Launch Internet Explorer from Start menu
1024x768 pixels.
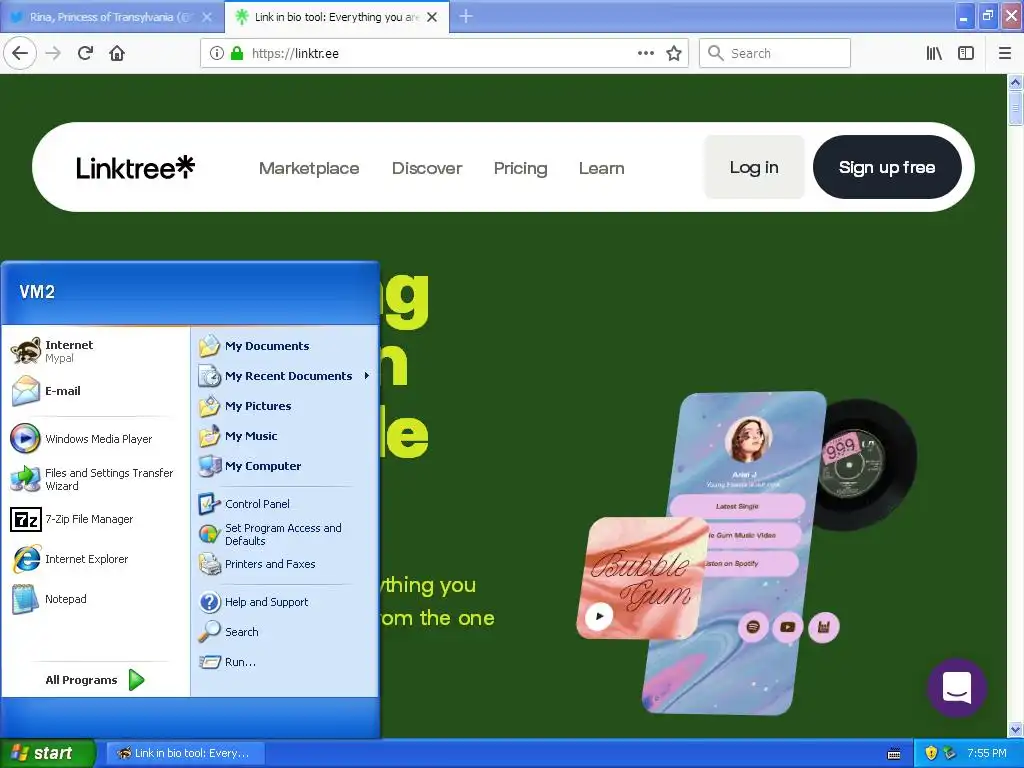point(95,559)
